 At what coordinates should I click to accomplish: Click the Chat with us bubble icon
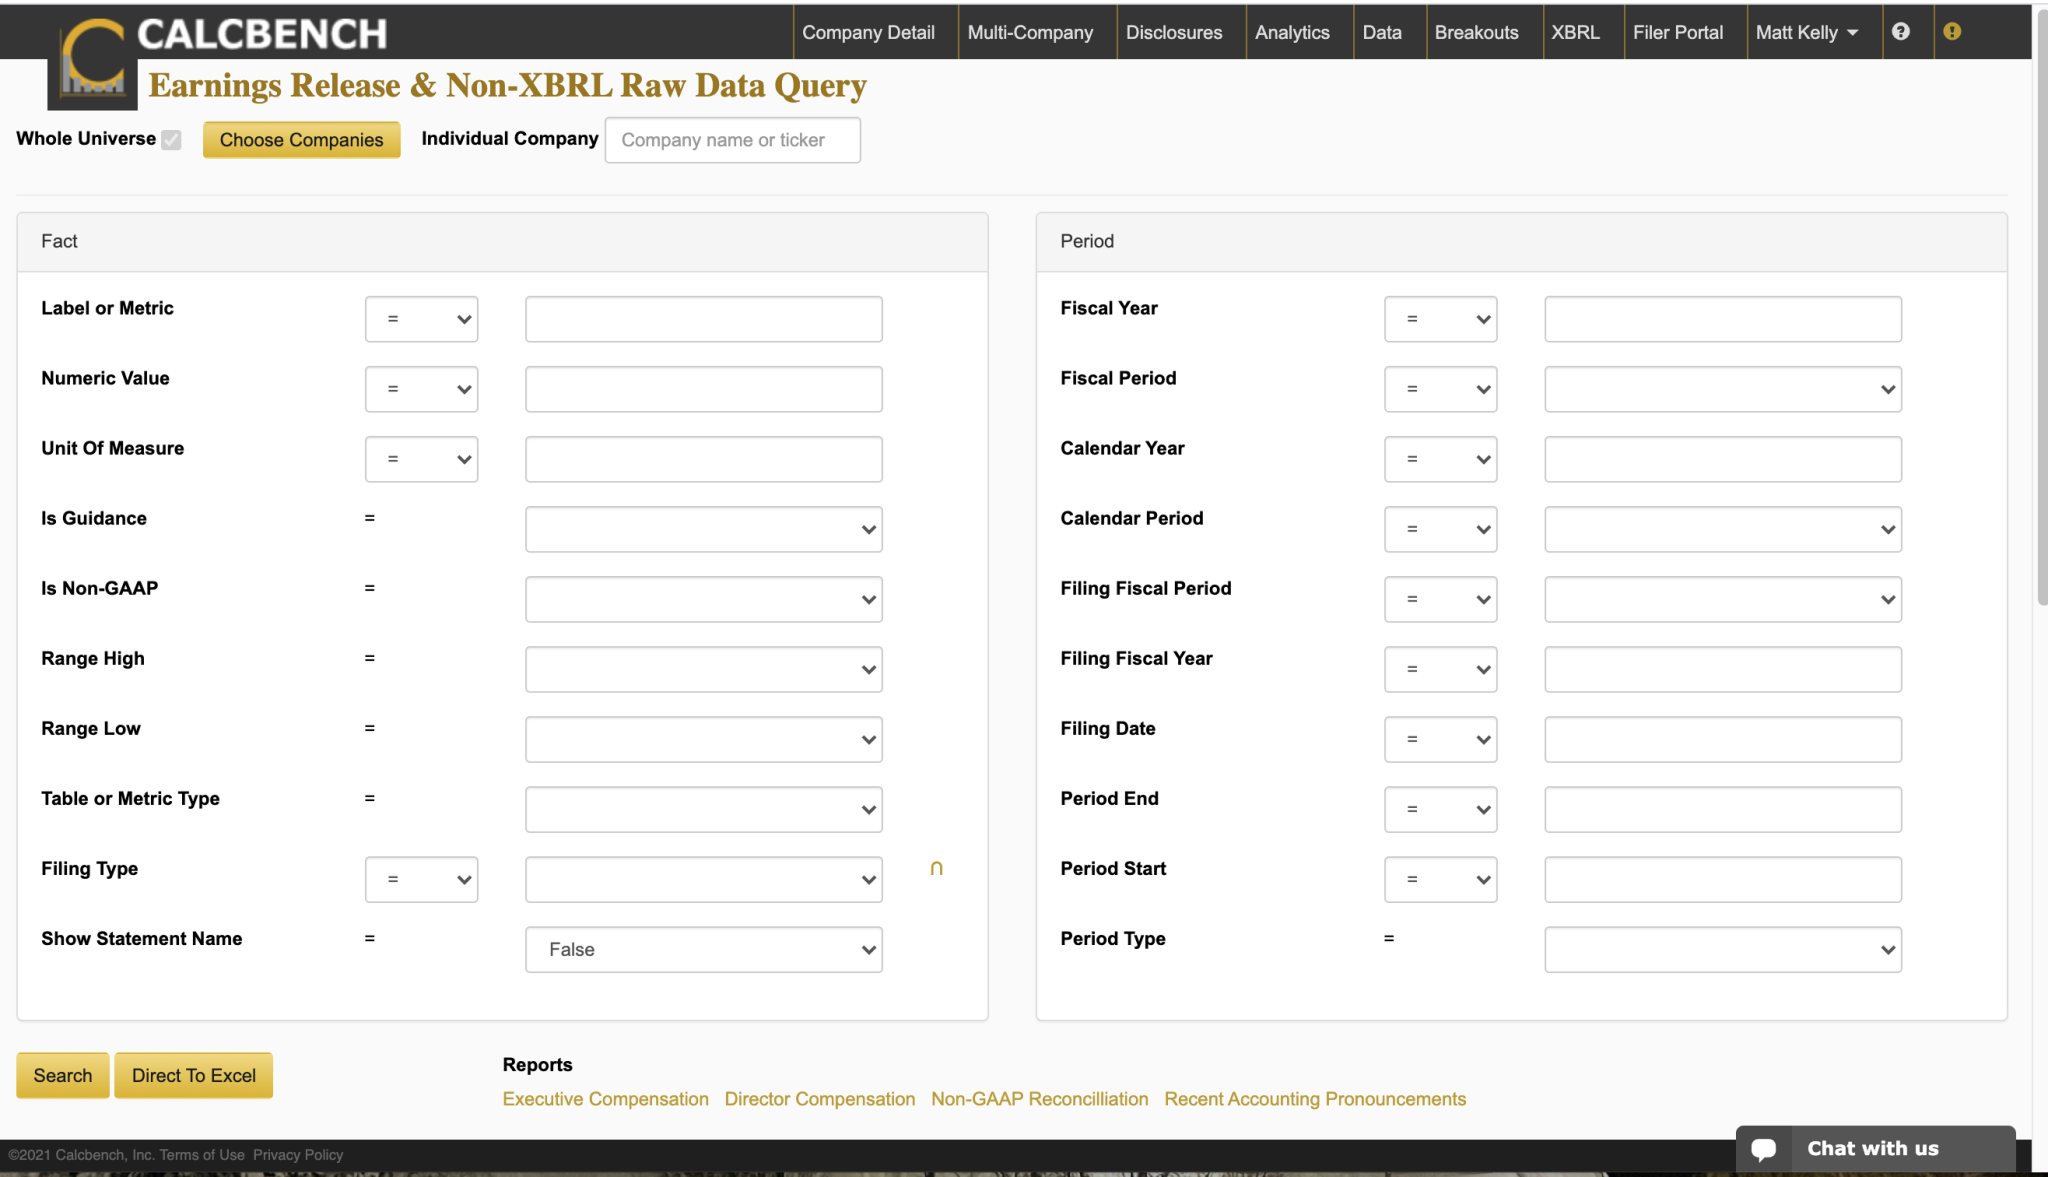pyautogui.click(x=1764, y=1149)
